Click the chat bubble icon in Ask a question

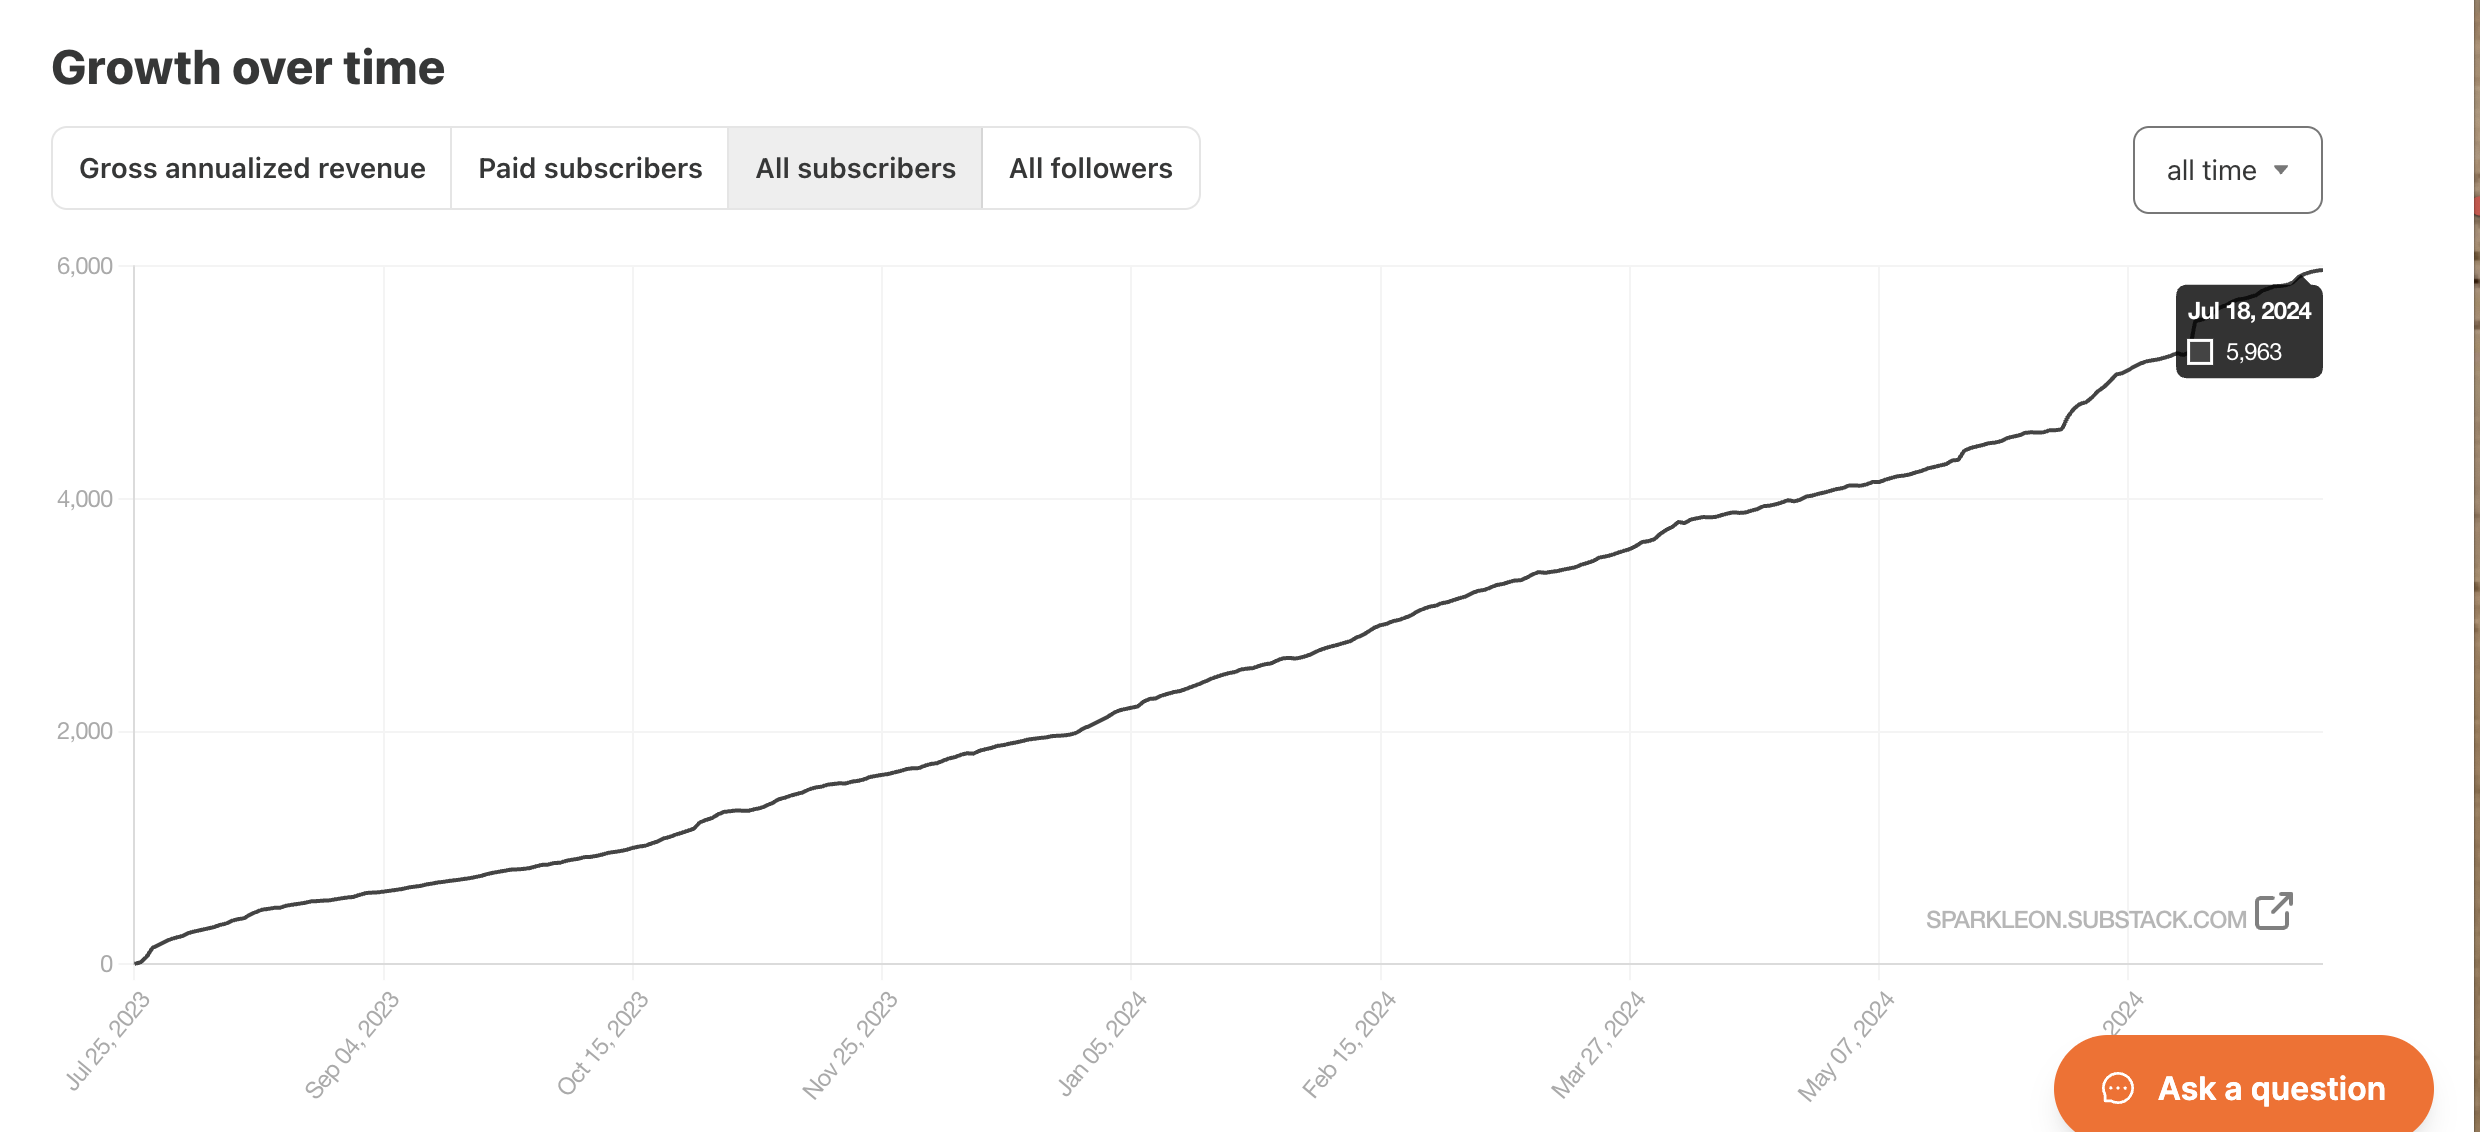click(2117, 1088)
